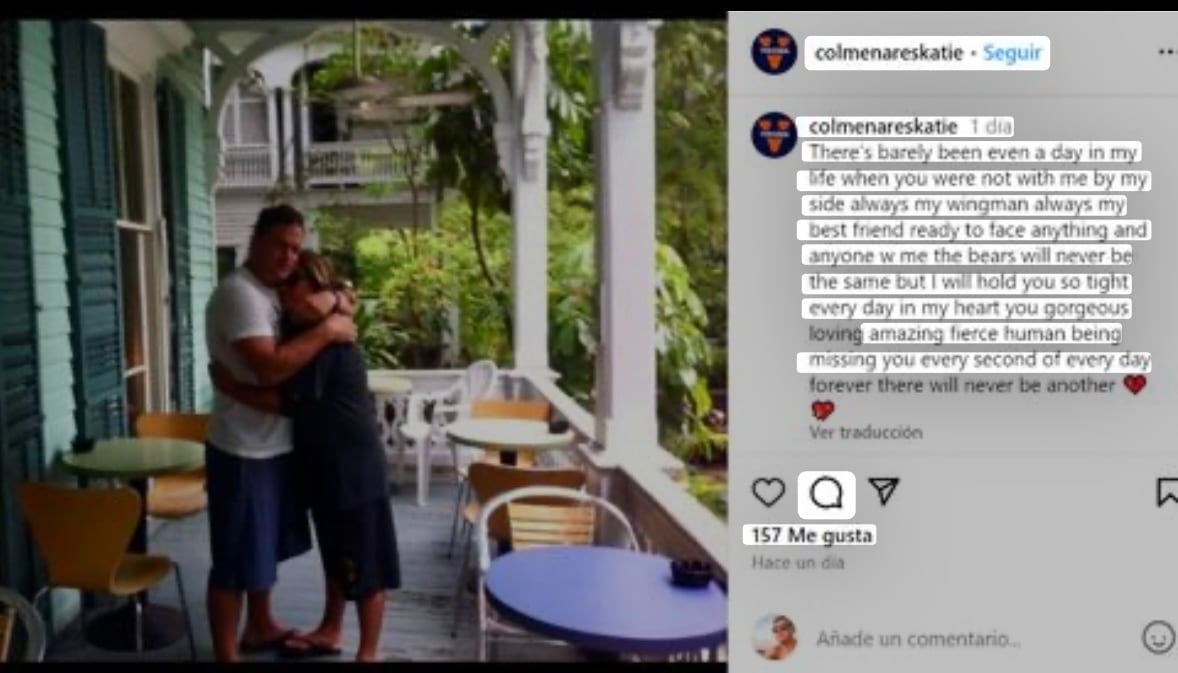
Task: Click your own avatar near comment box
Action: click(775, 638)
